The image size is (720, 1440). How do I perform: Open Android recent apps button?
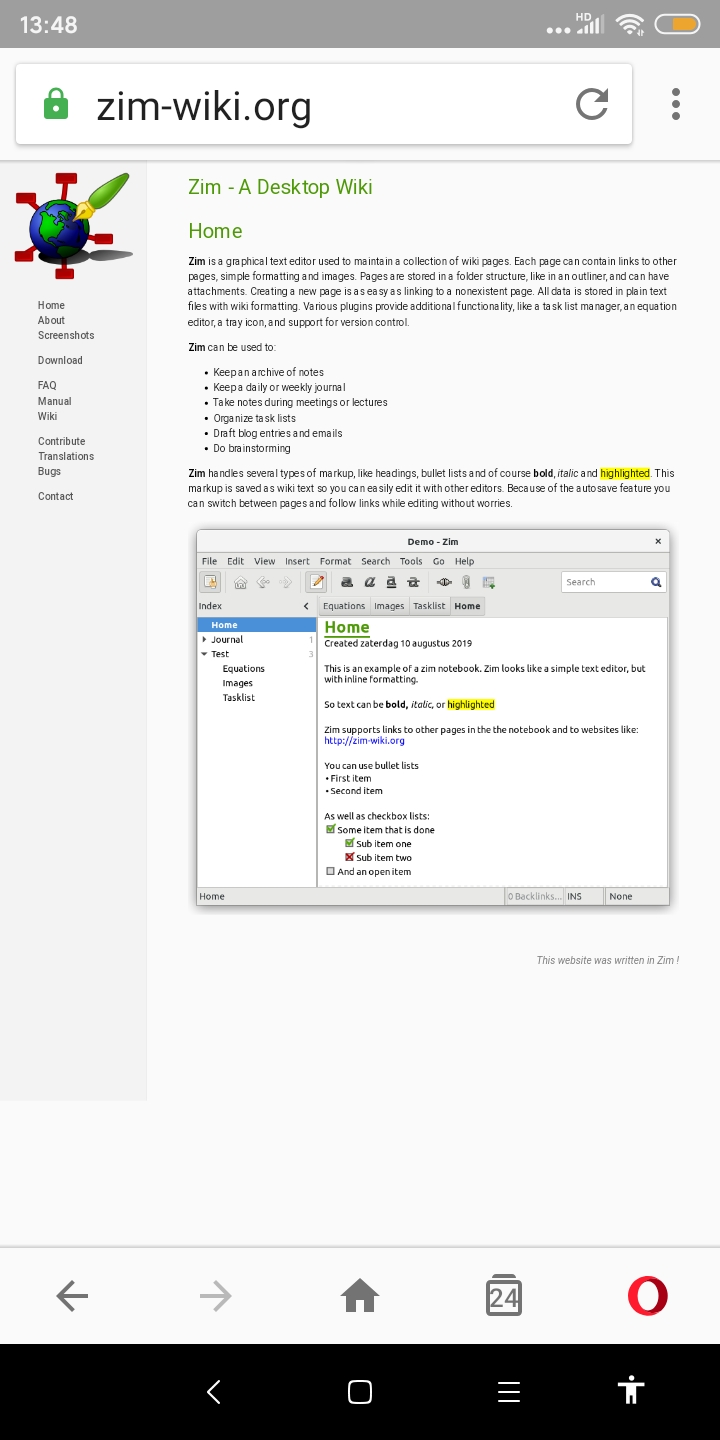coord(508,1391)
